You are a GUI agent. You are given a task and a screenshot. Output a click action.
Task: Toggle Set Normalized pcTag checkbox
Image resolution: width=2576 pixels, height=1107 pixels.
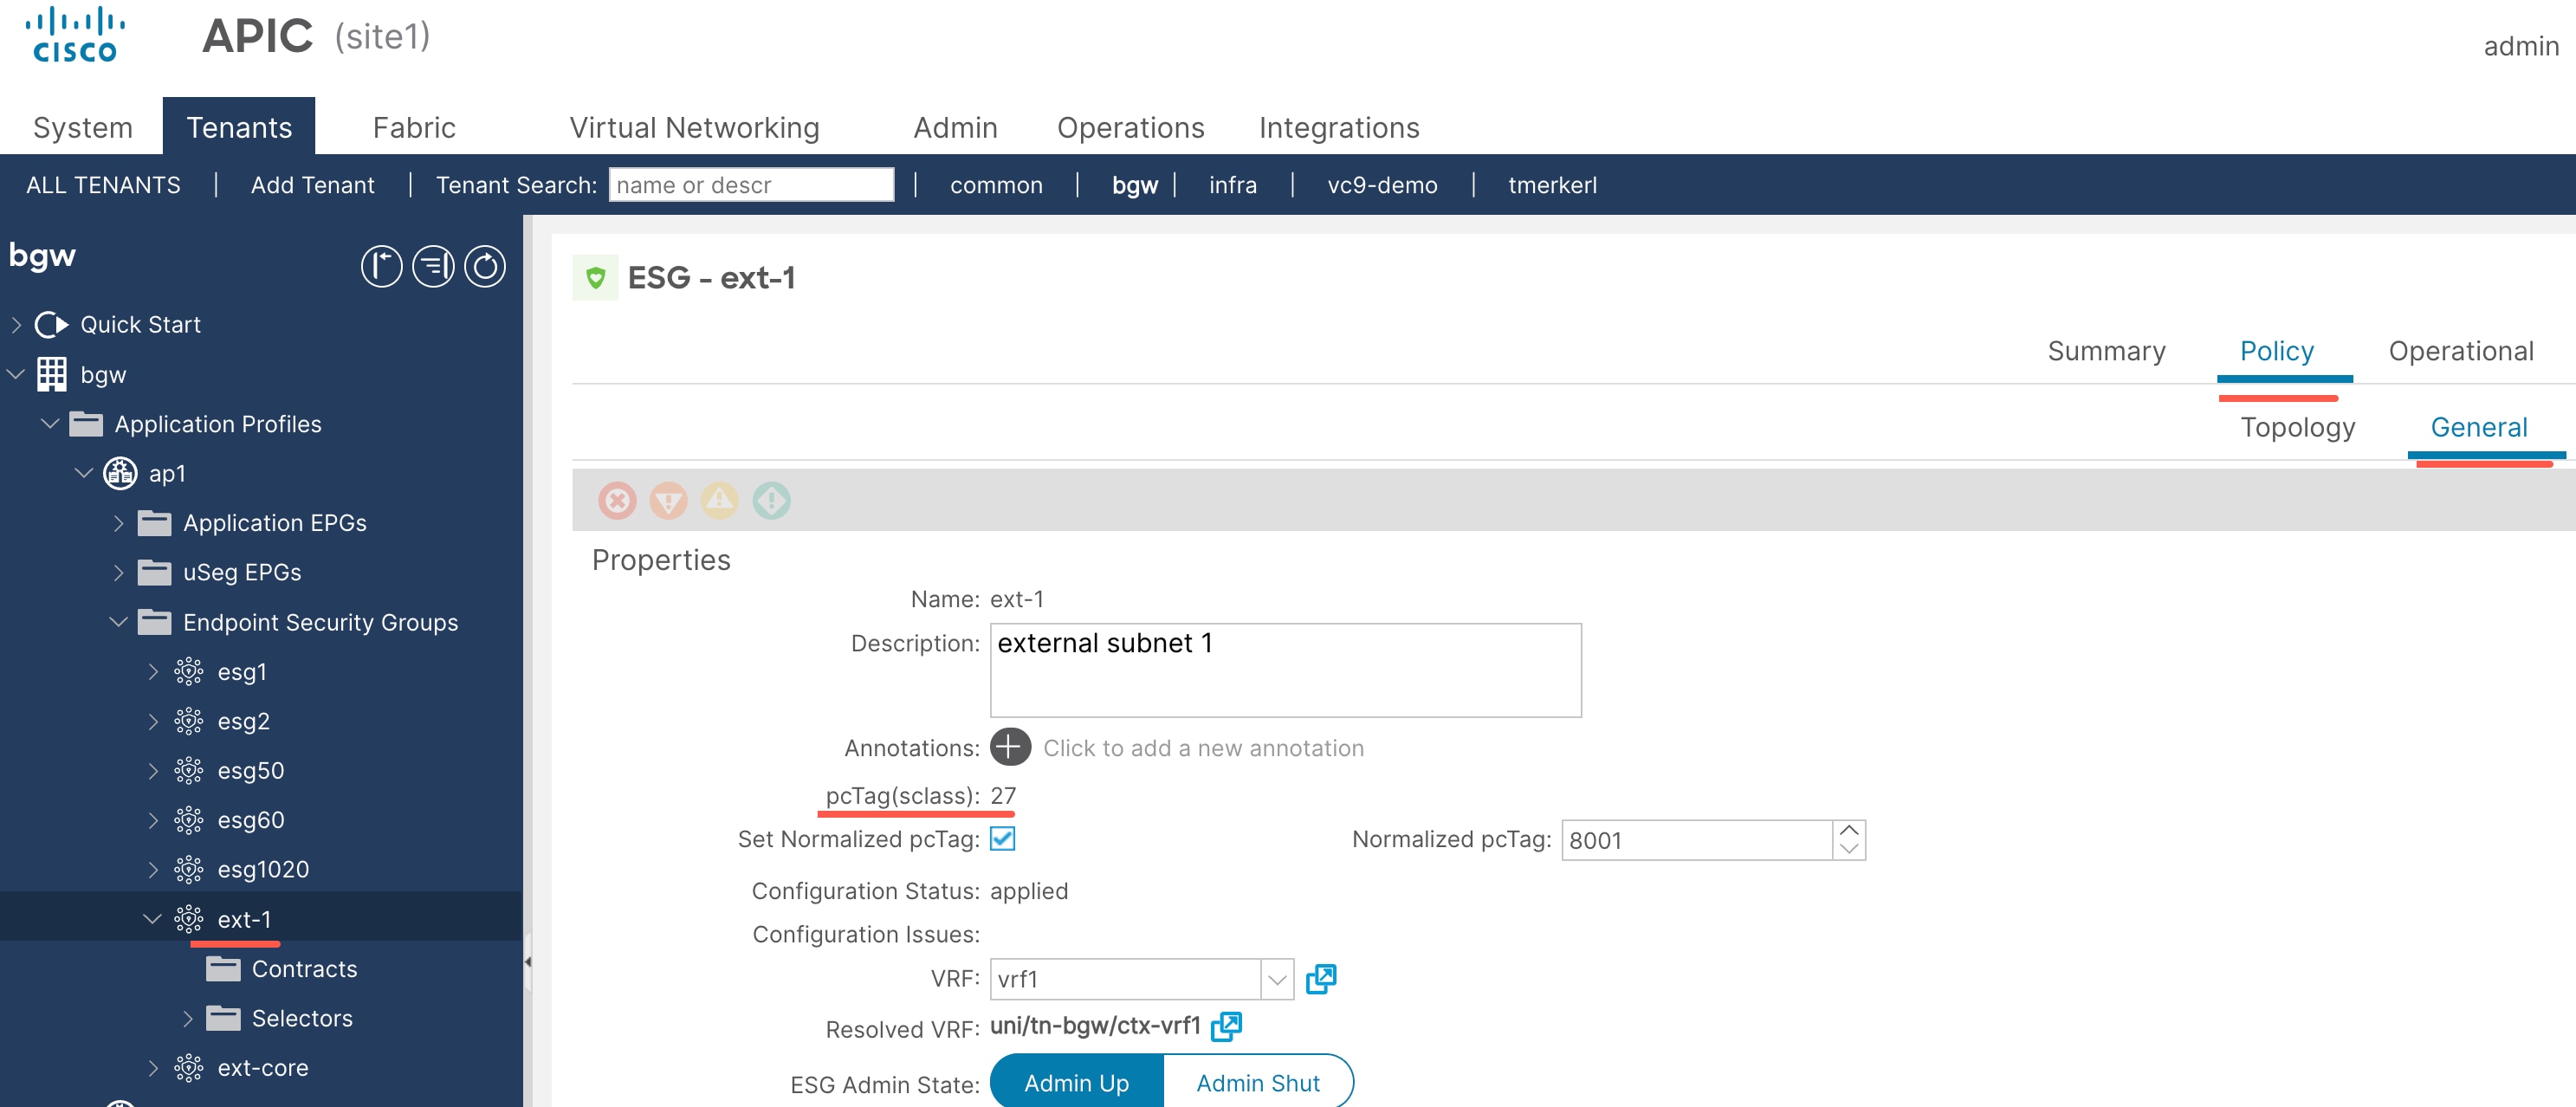[1002, 838]
